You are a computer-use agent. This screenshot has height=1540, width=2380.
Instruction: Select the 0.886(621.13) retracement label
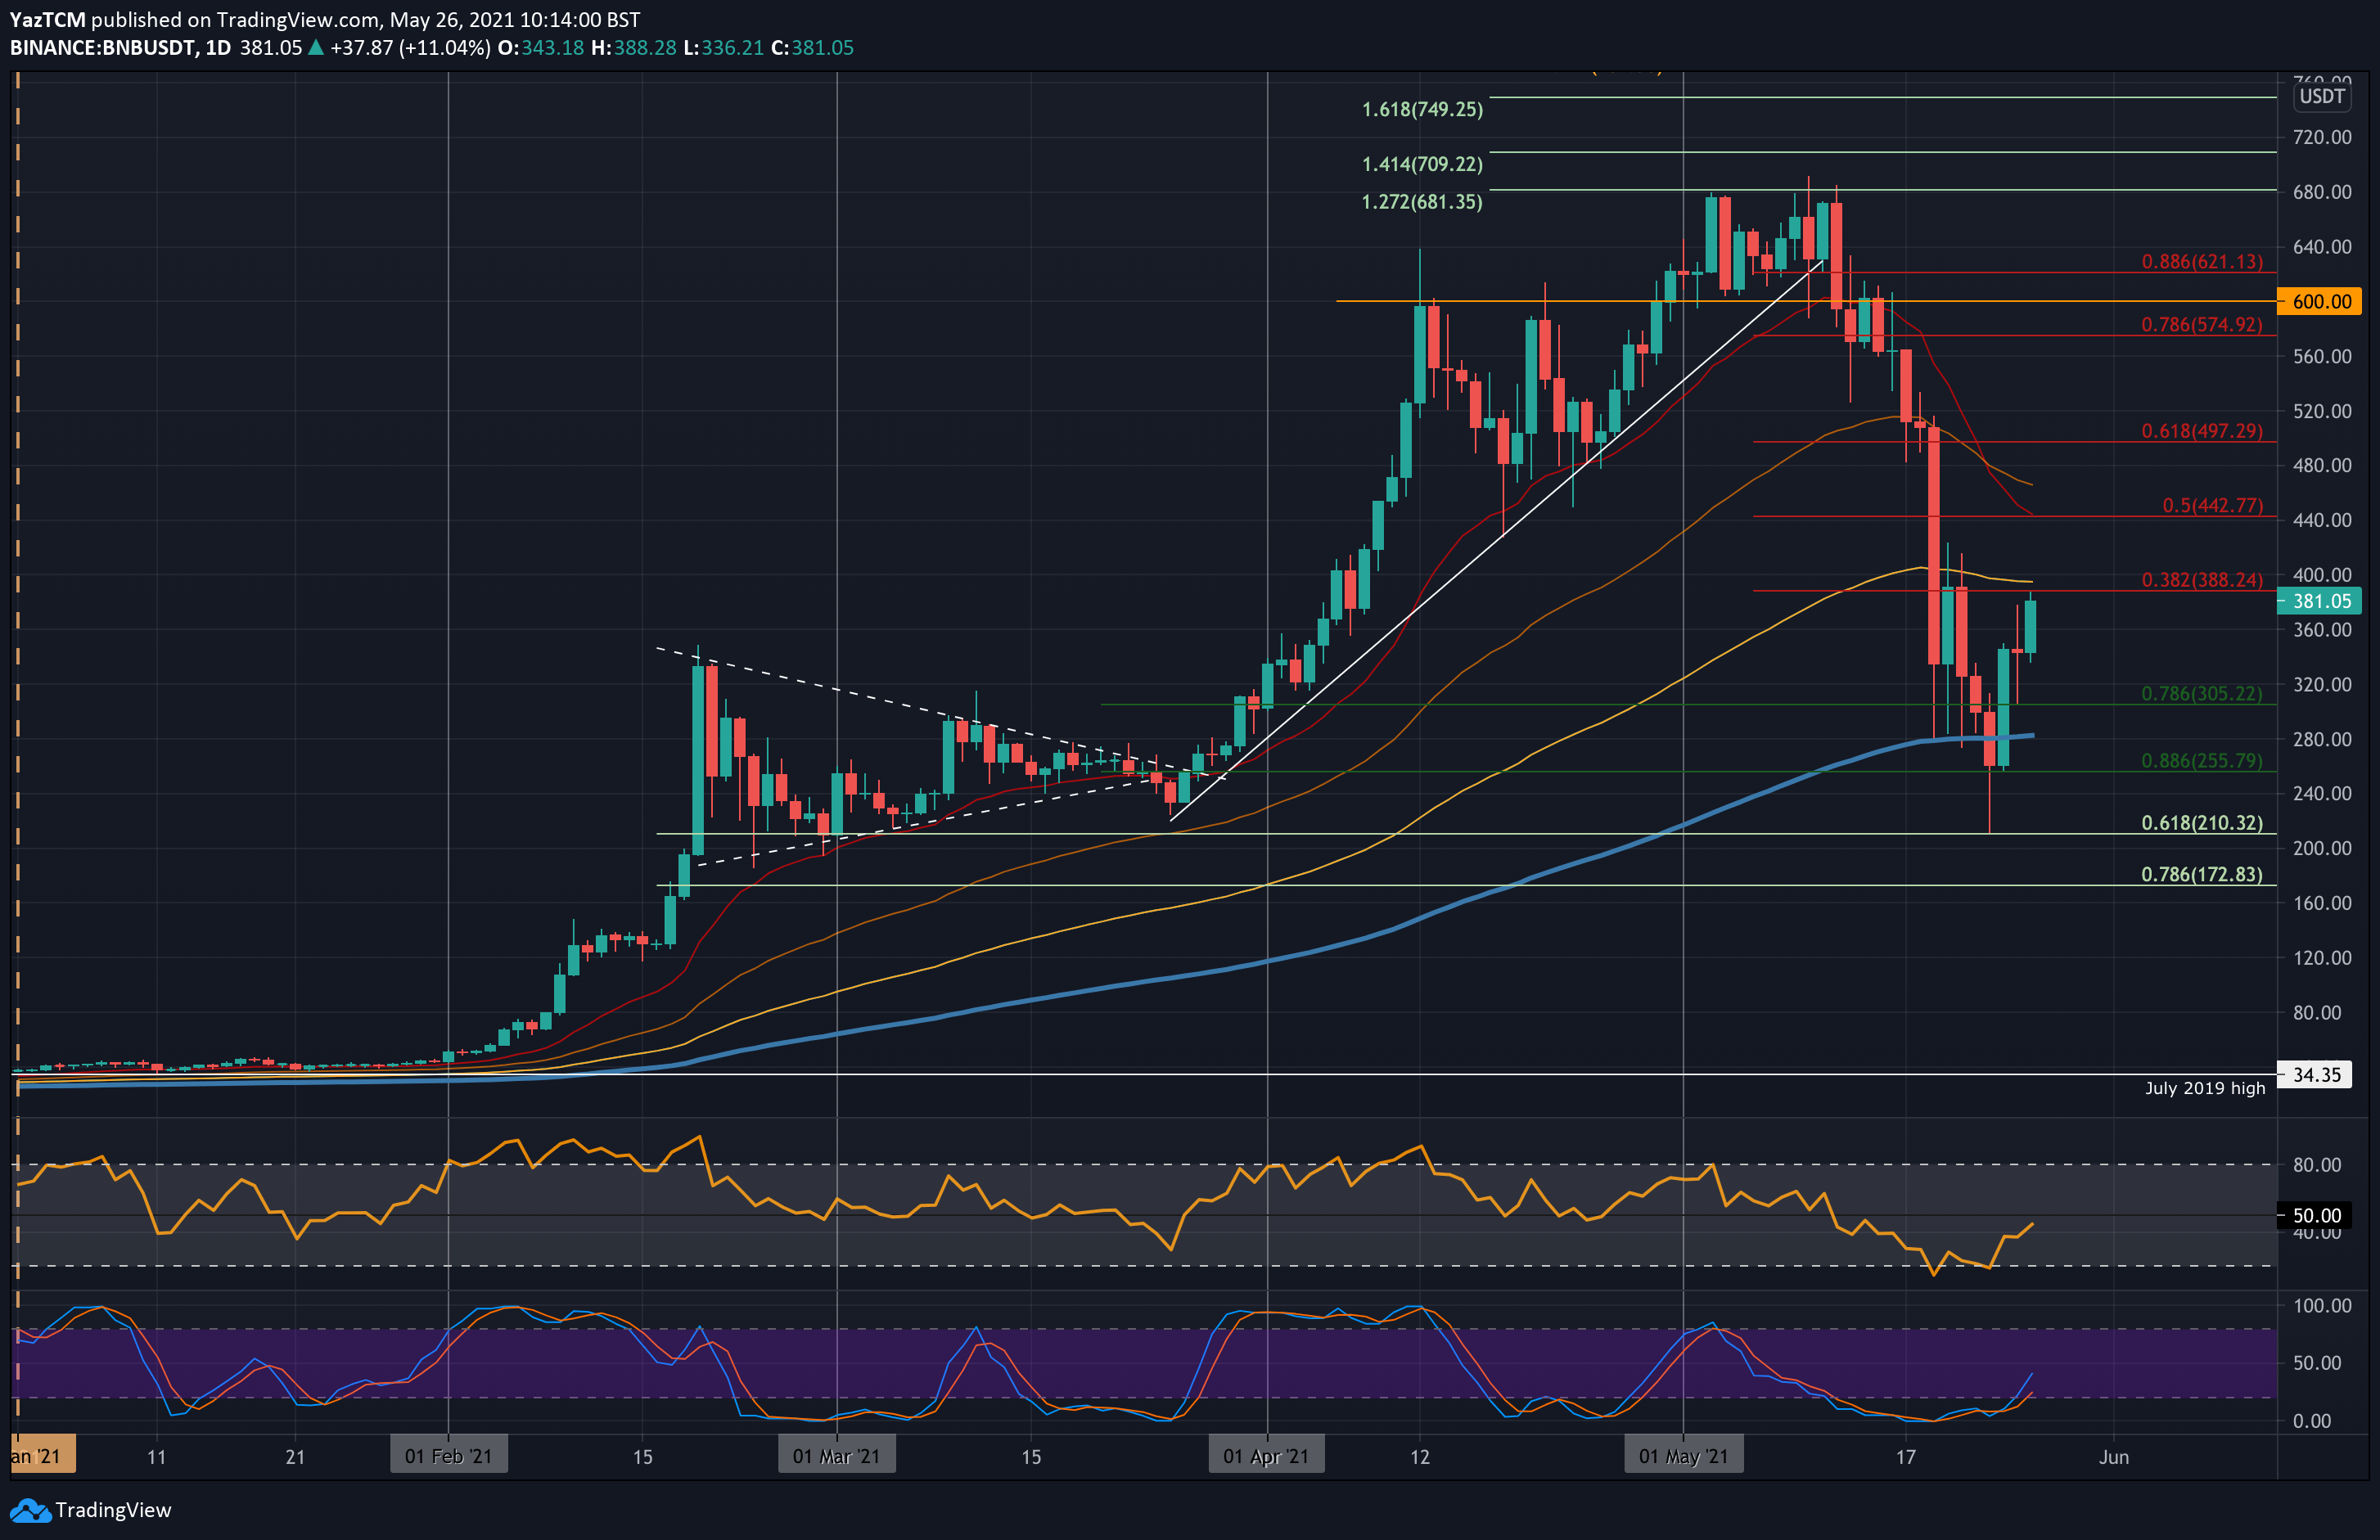(x=2201, y=262)
